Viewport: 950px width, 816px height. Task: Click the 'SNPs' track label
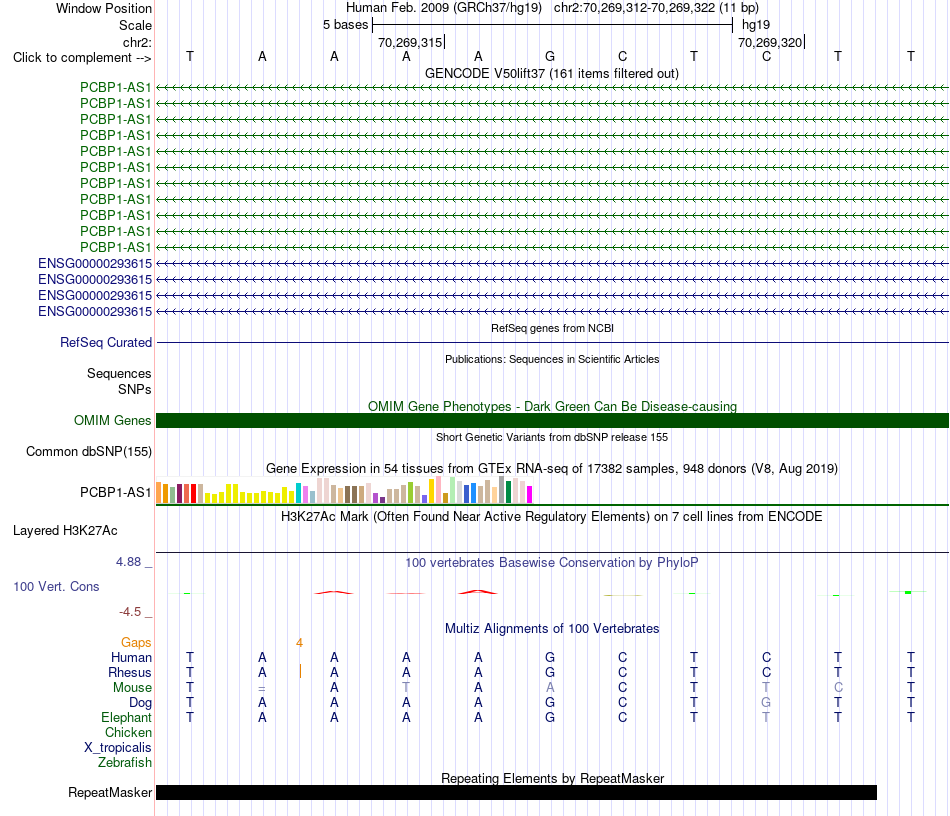(135, 390)
